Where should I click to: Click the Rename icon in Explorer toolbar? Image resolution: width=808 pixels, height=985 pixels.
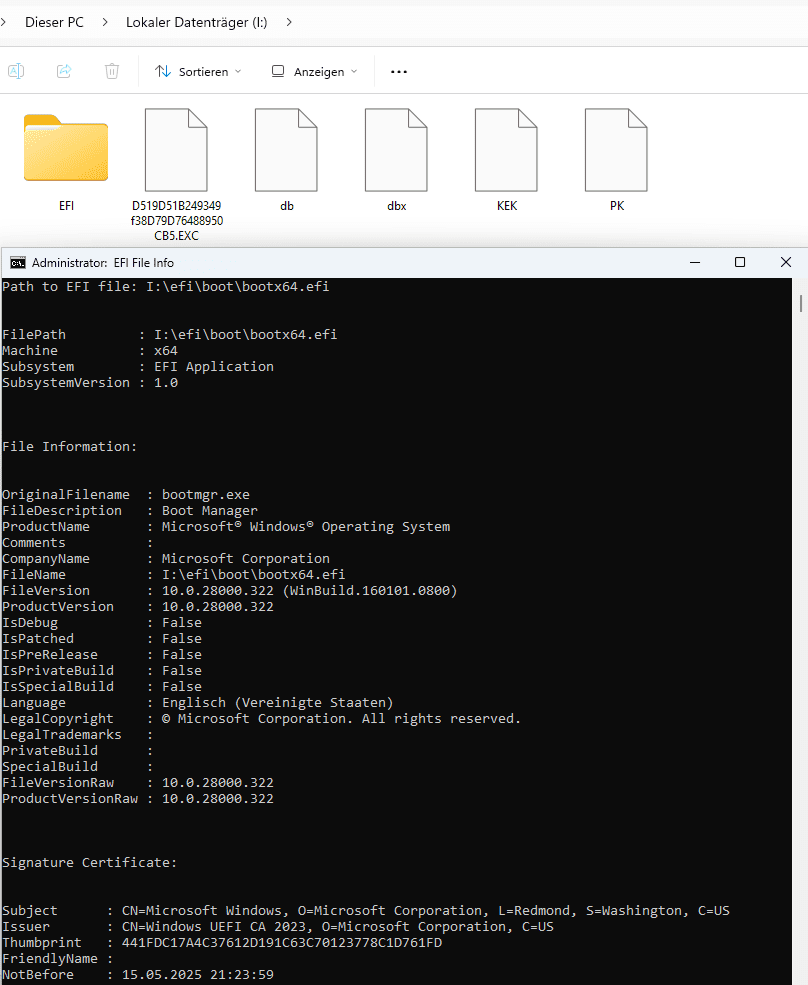pyautogui.click(x=16, y=71)
